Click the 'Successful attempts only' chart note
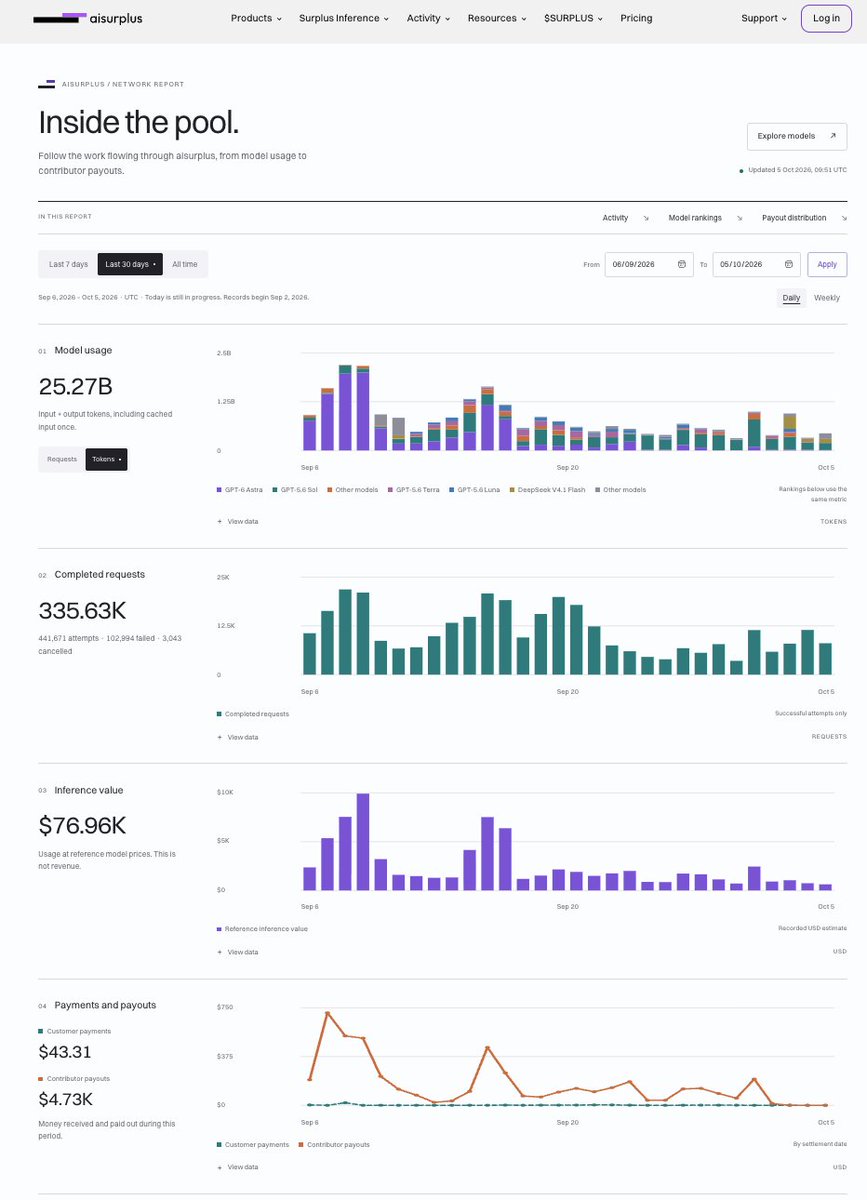 (x=811, y=713)
